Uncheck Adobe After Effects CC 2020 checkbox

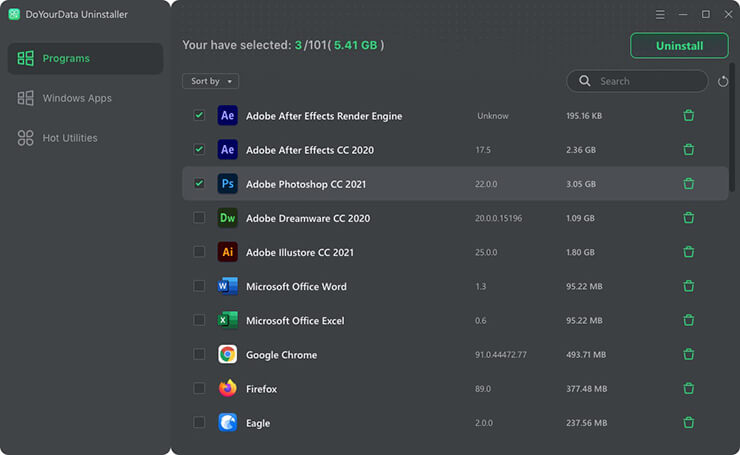tap(199, 150)
